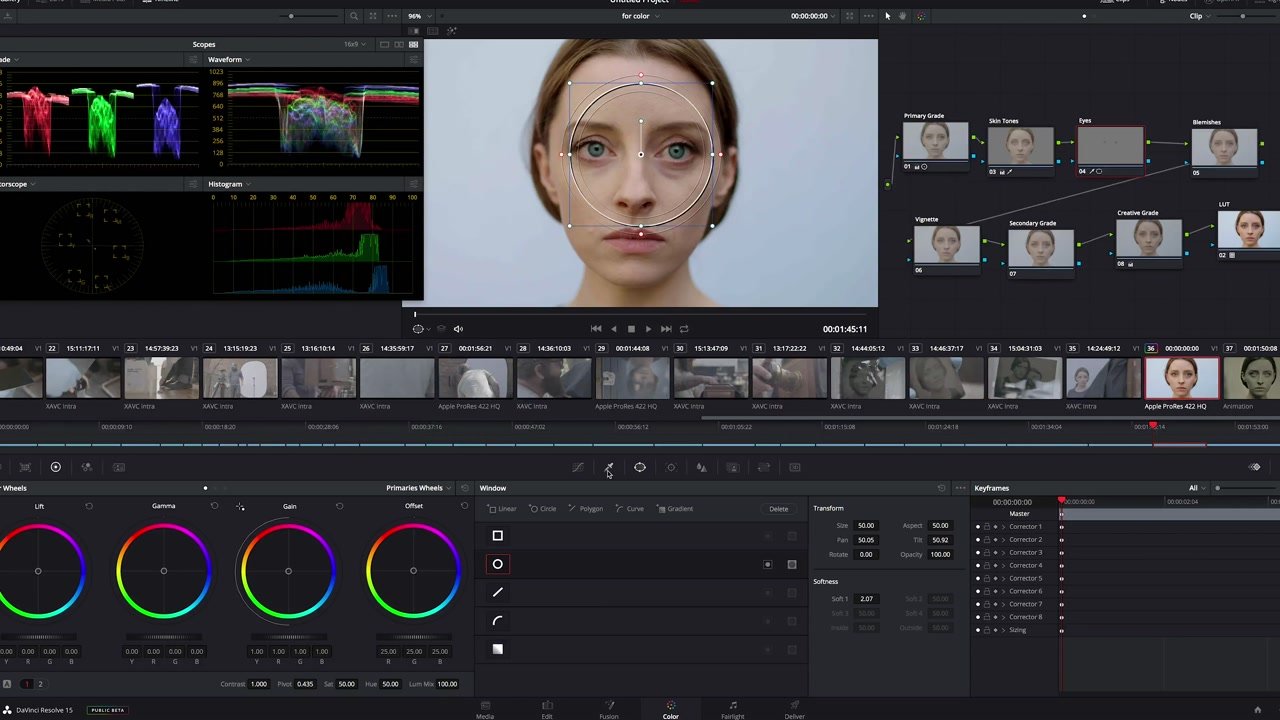Enable Corrector 3 track dot

pos(978,552)
